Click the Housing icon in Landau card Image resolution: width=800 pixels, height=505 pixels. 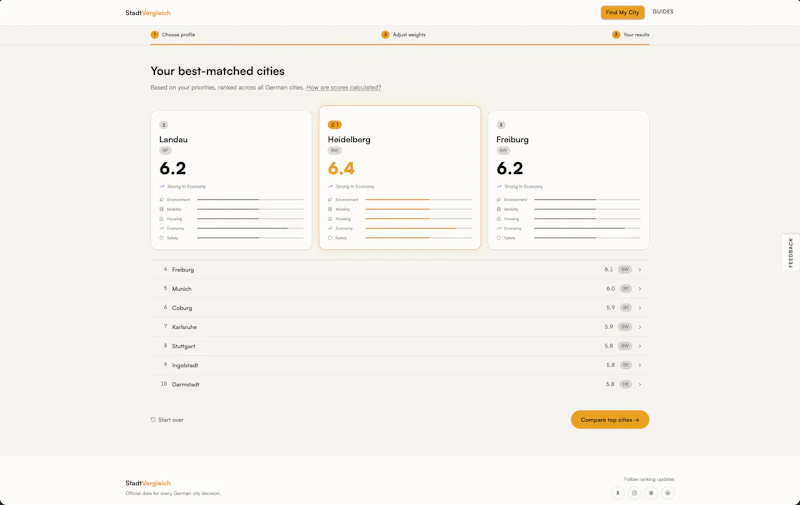pos(162,219)
